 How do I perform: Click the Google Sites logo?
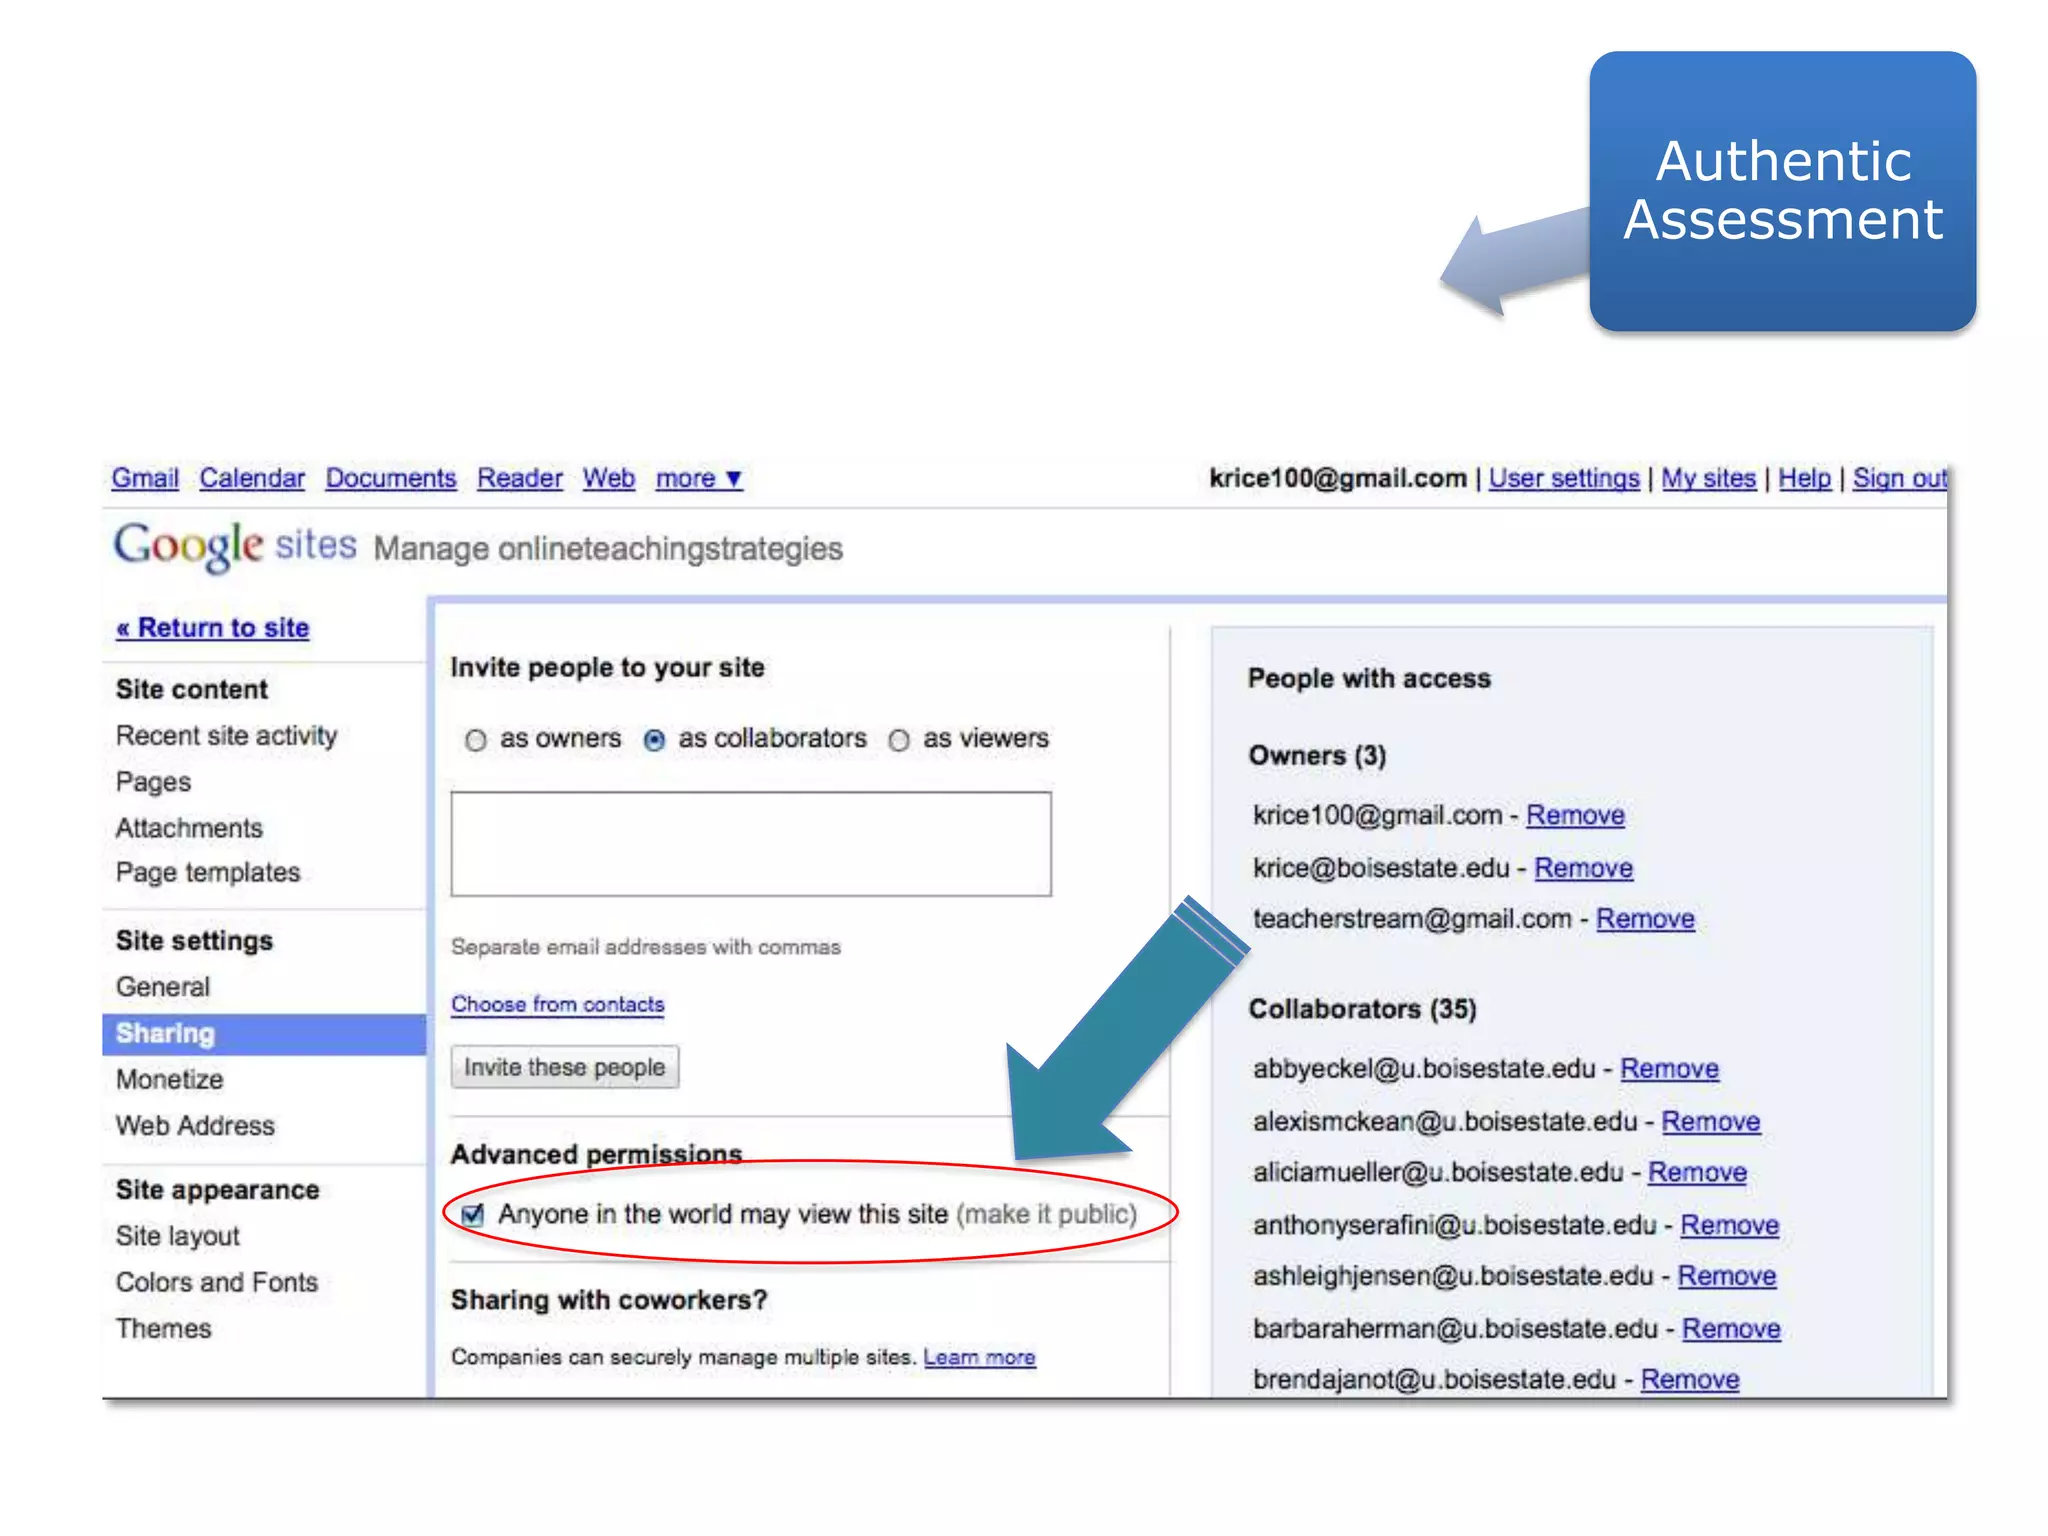tap(234, 546)
